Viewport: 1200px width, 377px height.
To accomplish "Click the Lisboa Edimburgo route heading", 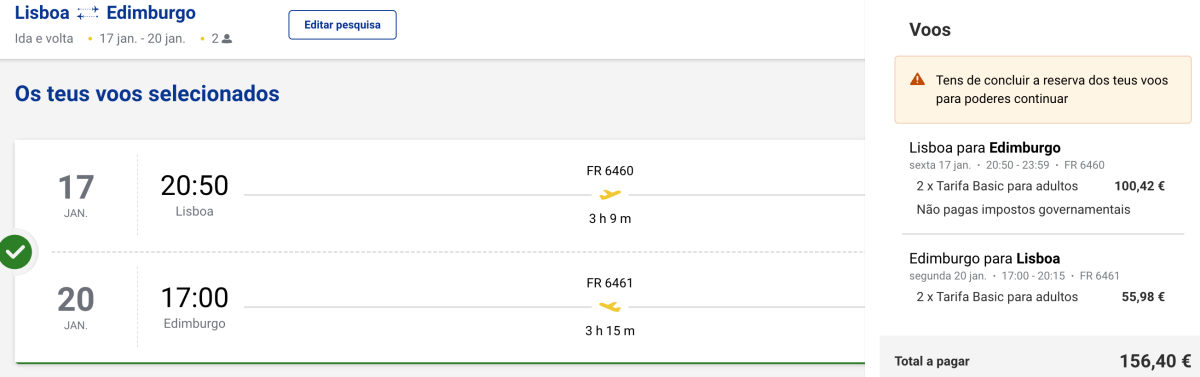I will (x=105, y=13).
